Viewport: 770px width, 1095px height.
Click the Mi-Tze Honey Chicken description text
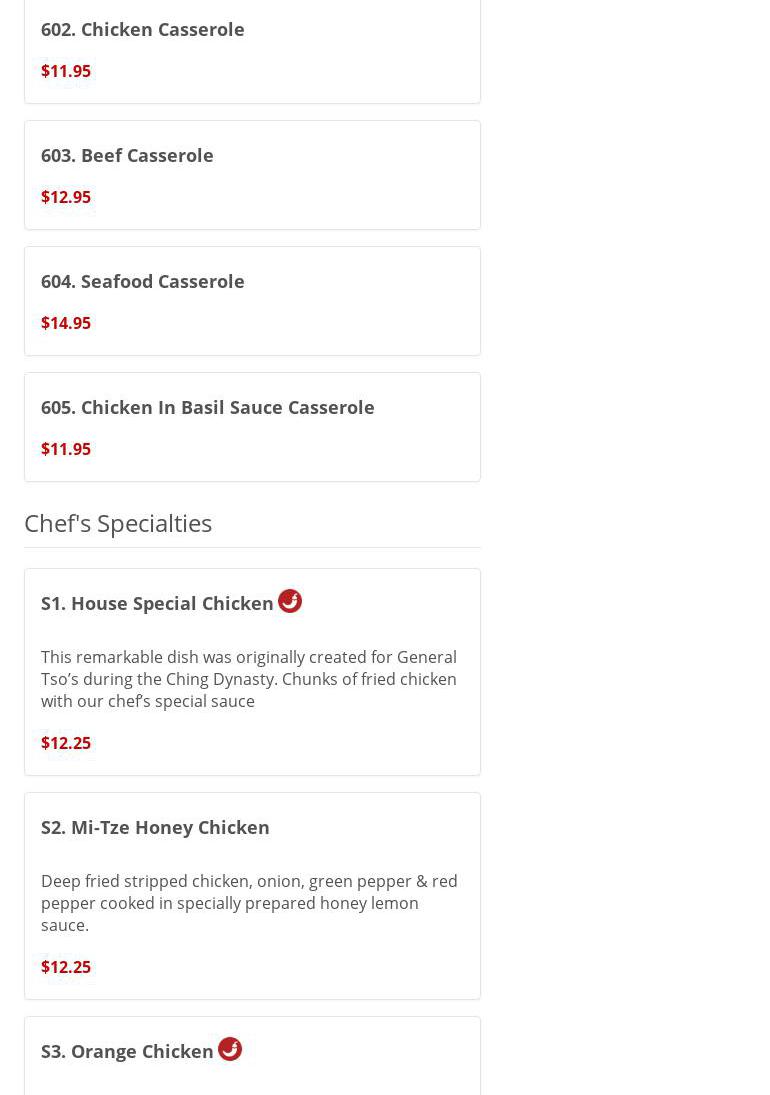249,903
